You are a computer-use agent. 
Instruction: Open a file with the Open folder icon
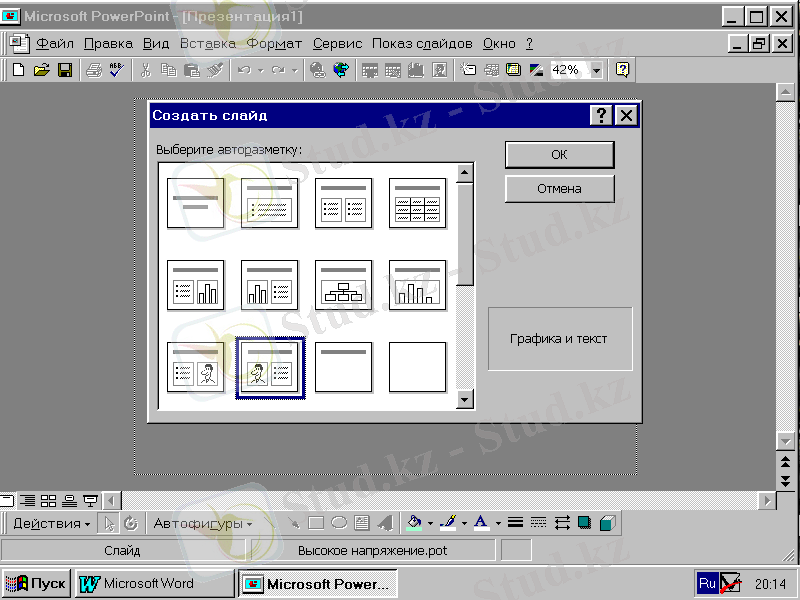point(41,70)
